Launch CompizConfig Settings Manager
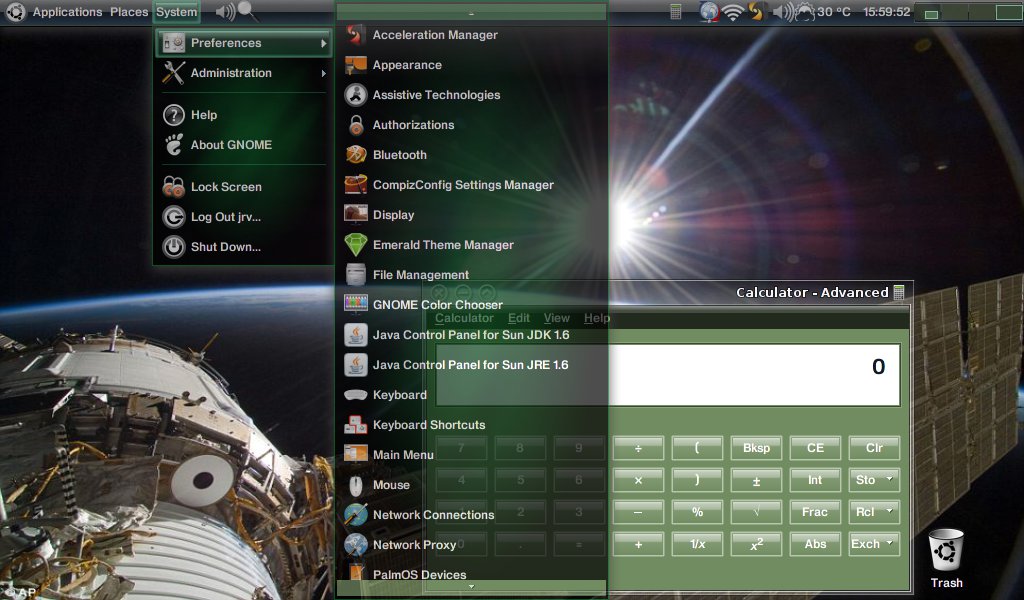Image resolution: width=1024 pixels, height=600 pixels. tap(472, 185)
